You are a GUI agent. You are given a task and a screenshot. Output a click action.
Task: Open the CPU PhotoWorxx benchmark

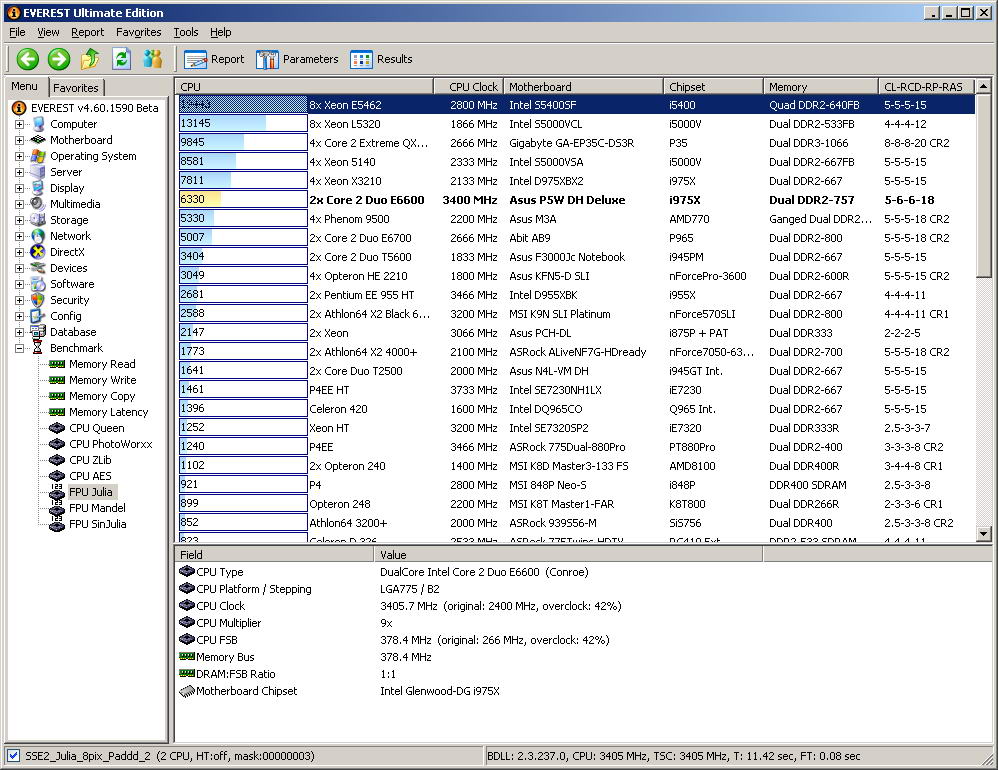(x=111, y=444)
